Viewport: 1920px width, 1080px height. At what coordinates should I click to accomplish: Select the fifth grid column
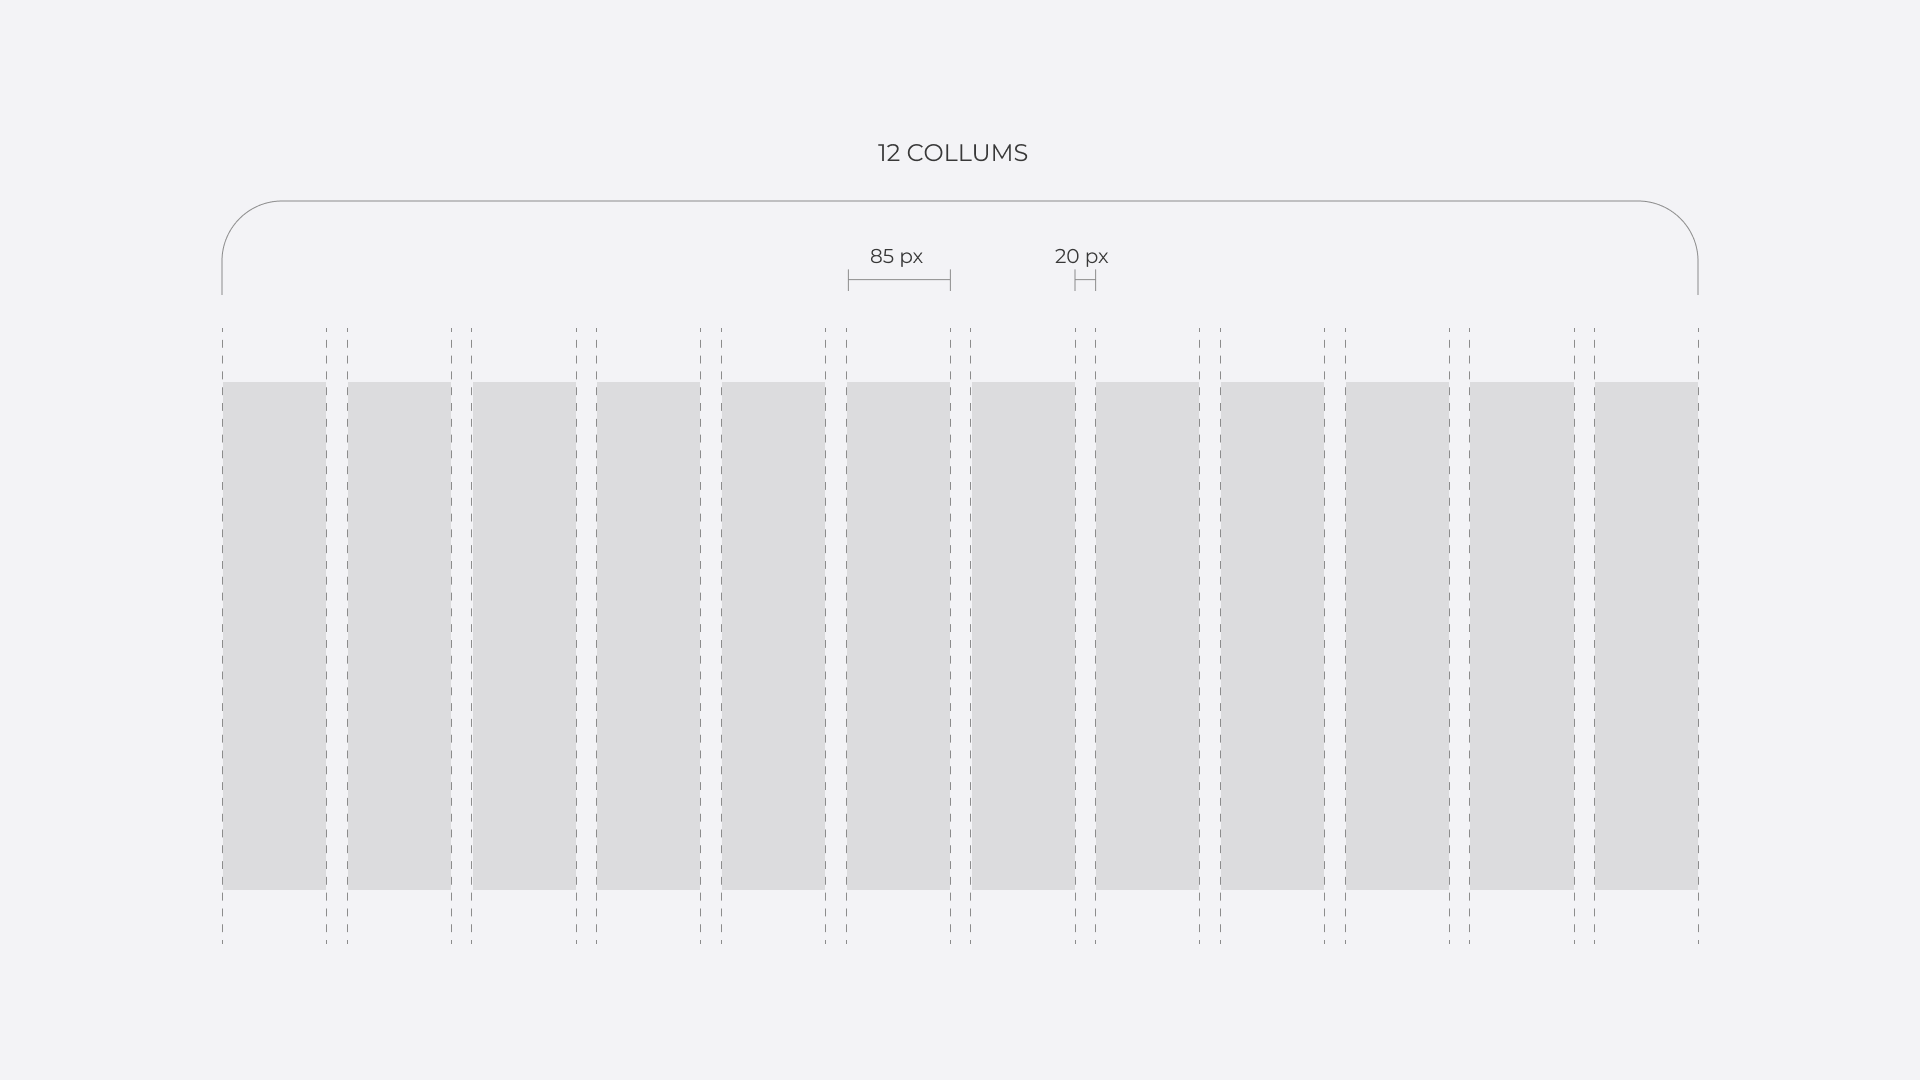coord(773,635)
